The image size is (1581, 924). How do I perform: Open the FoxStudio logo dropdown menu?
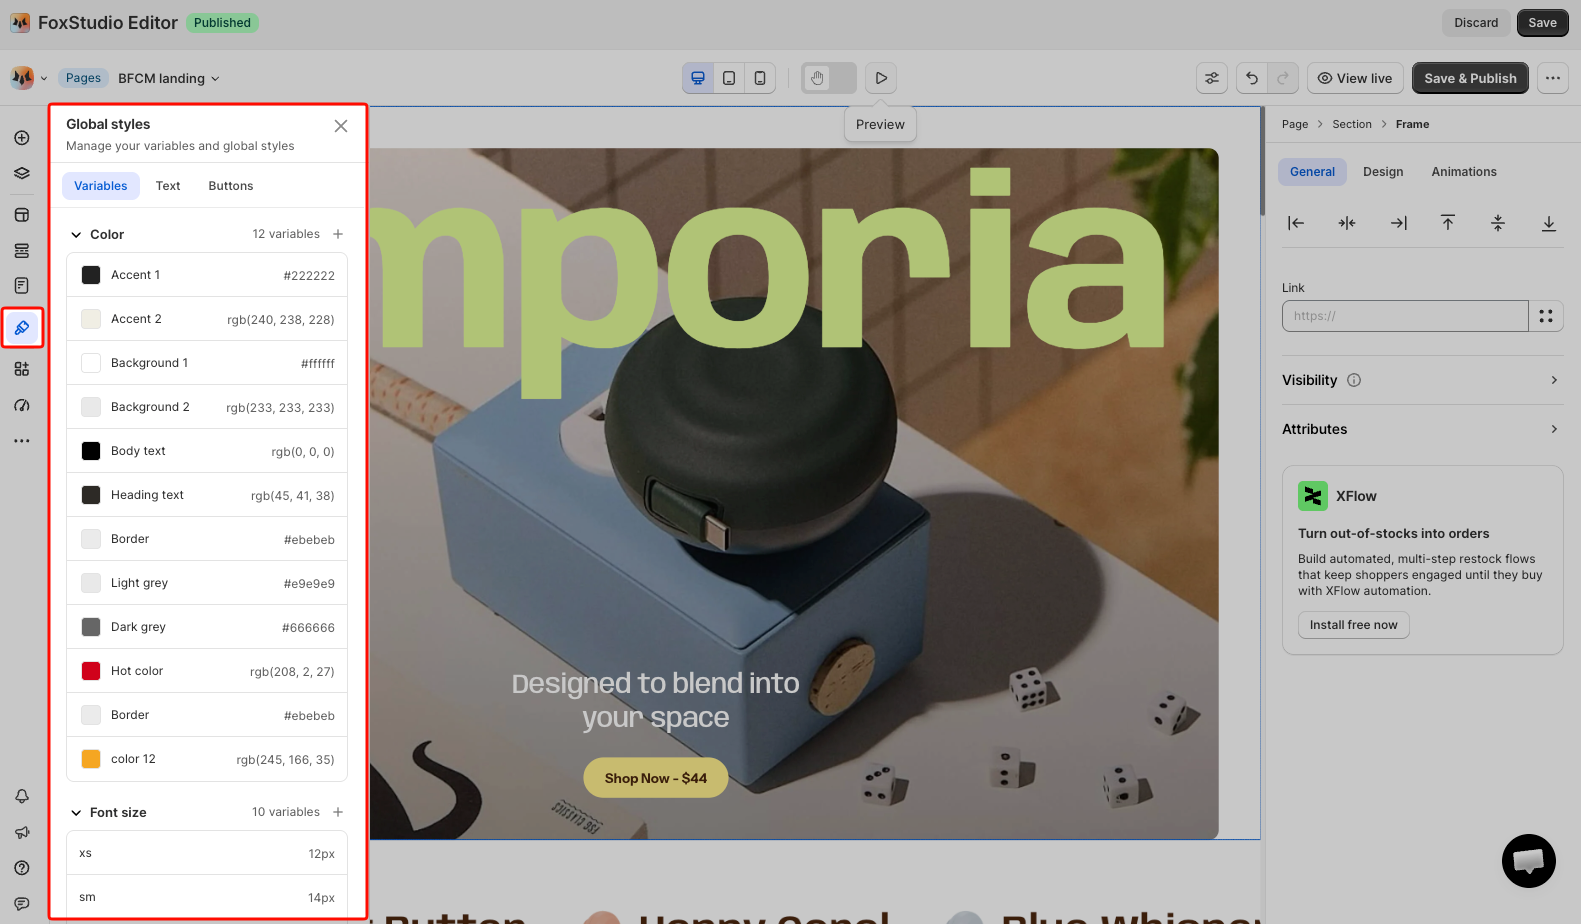coord(29,78)
